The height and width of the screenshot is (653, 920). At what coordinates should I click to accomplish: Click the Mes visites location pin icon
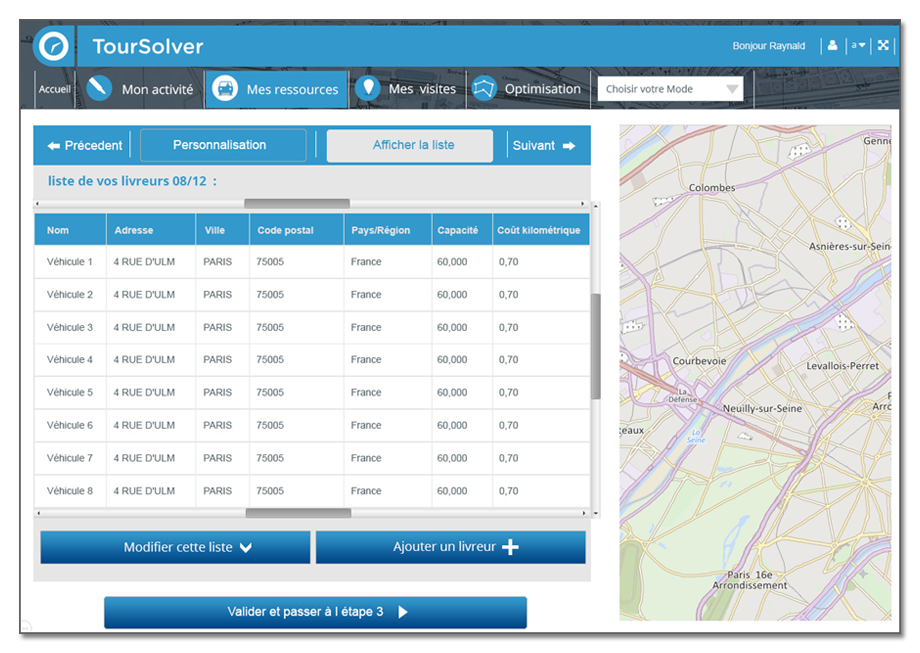[x=369, y=88]
